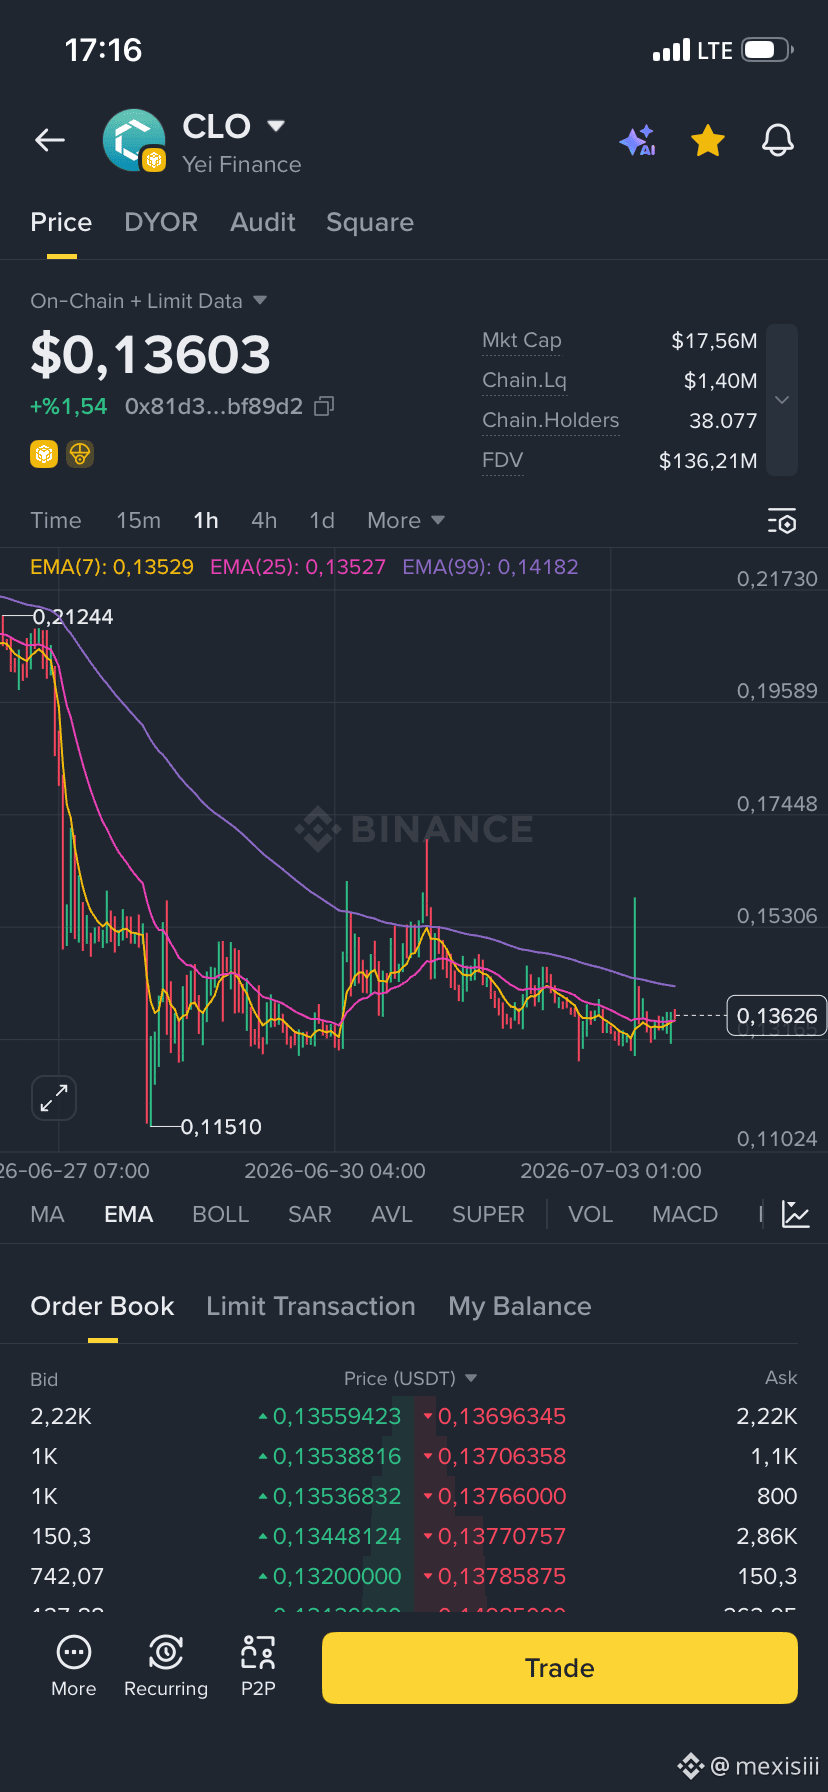Select the 4h interval
The height and width of the screenshot is (1792, 828).
pos(264,520)
